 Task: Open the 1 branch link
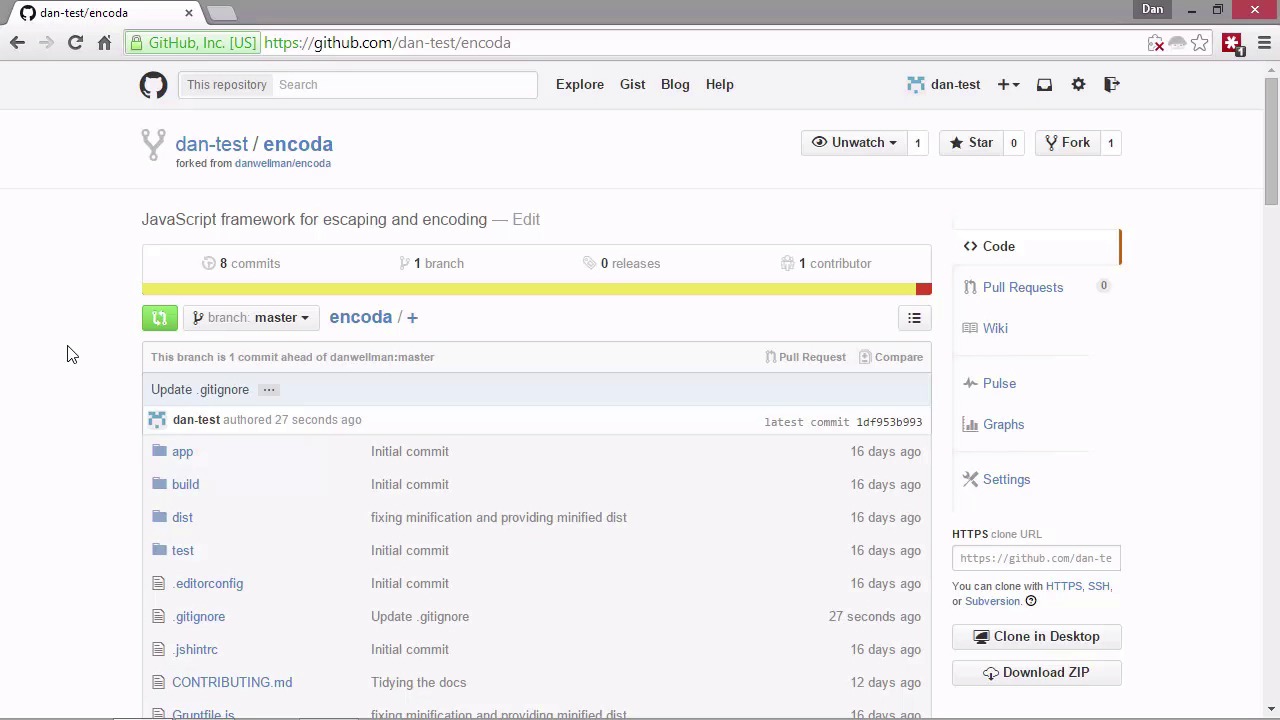(432, 264)
